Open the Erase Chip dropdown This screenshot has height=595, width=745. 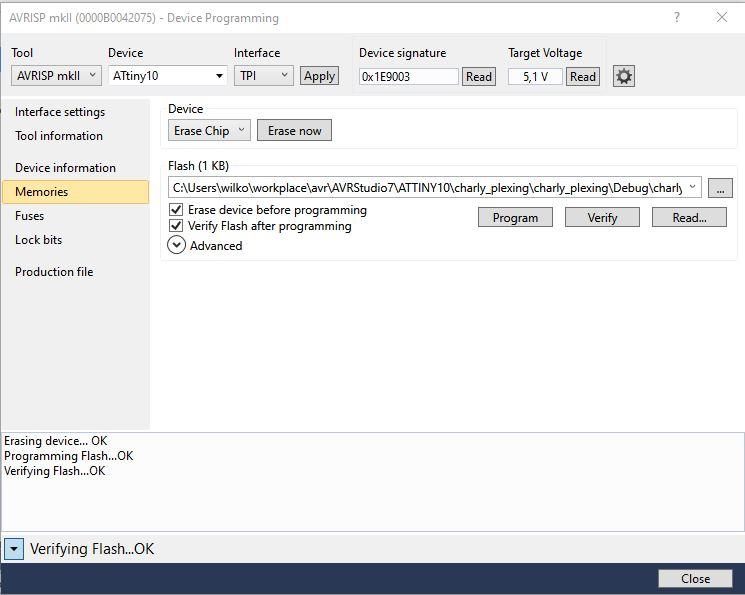[209, 130]
